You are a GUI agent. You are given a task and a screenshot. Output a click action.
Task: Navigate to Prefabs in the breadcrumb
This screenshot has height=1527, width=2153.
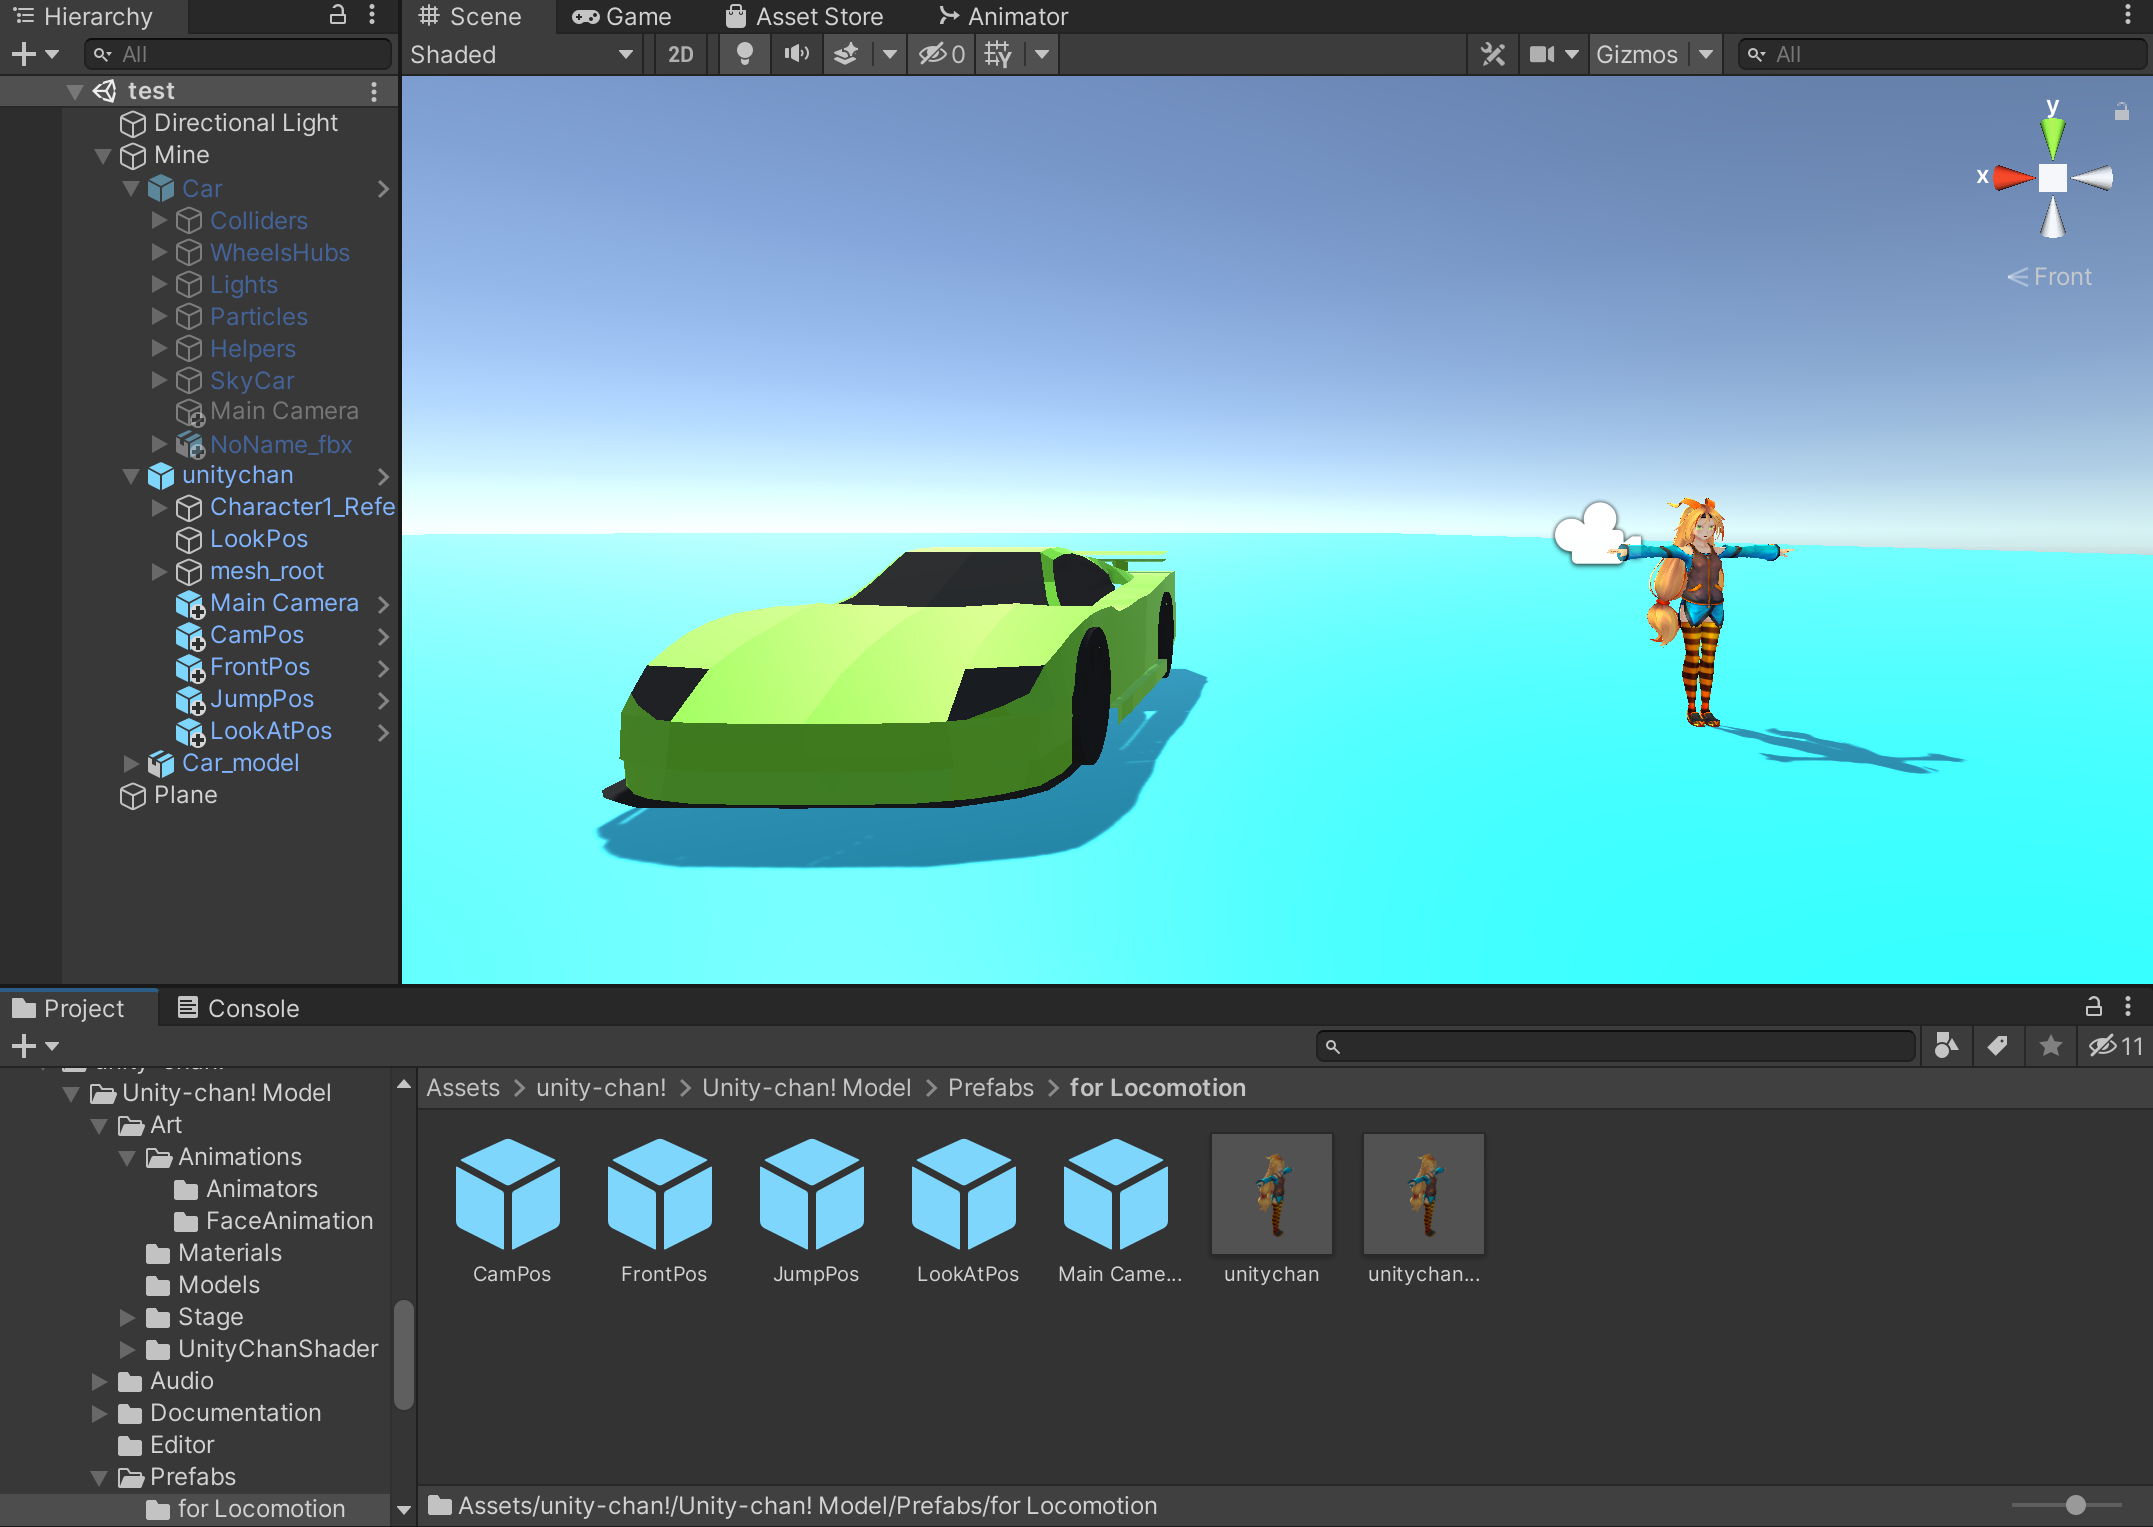tap(990, 1088)
